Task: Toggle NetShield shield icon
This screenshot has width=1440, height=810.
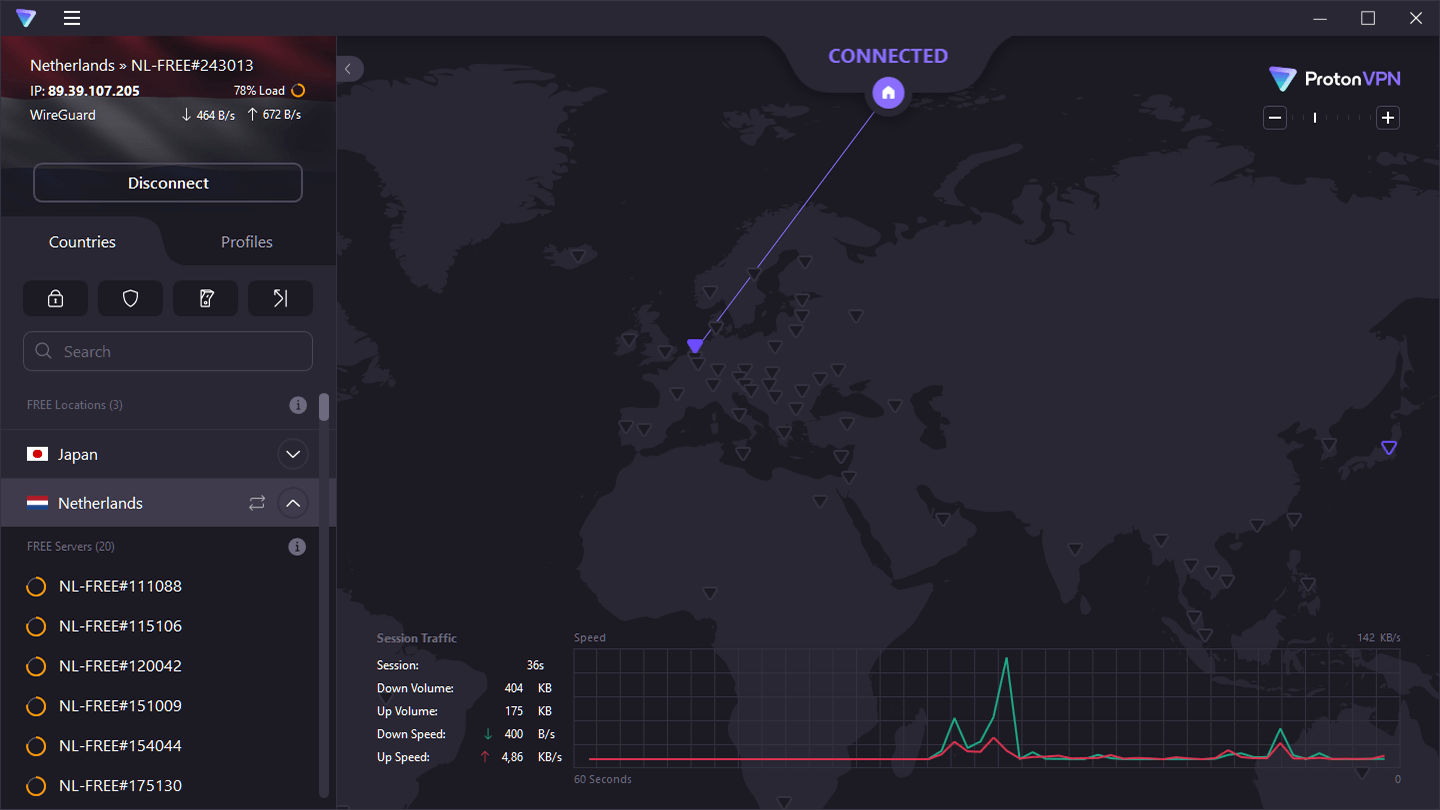Action: click(130, 298)
